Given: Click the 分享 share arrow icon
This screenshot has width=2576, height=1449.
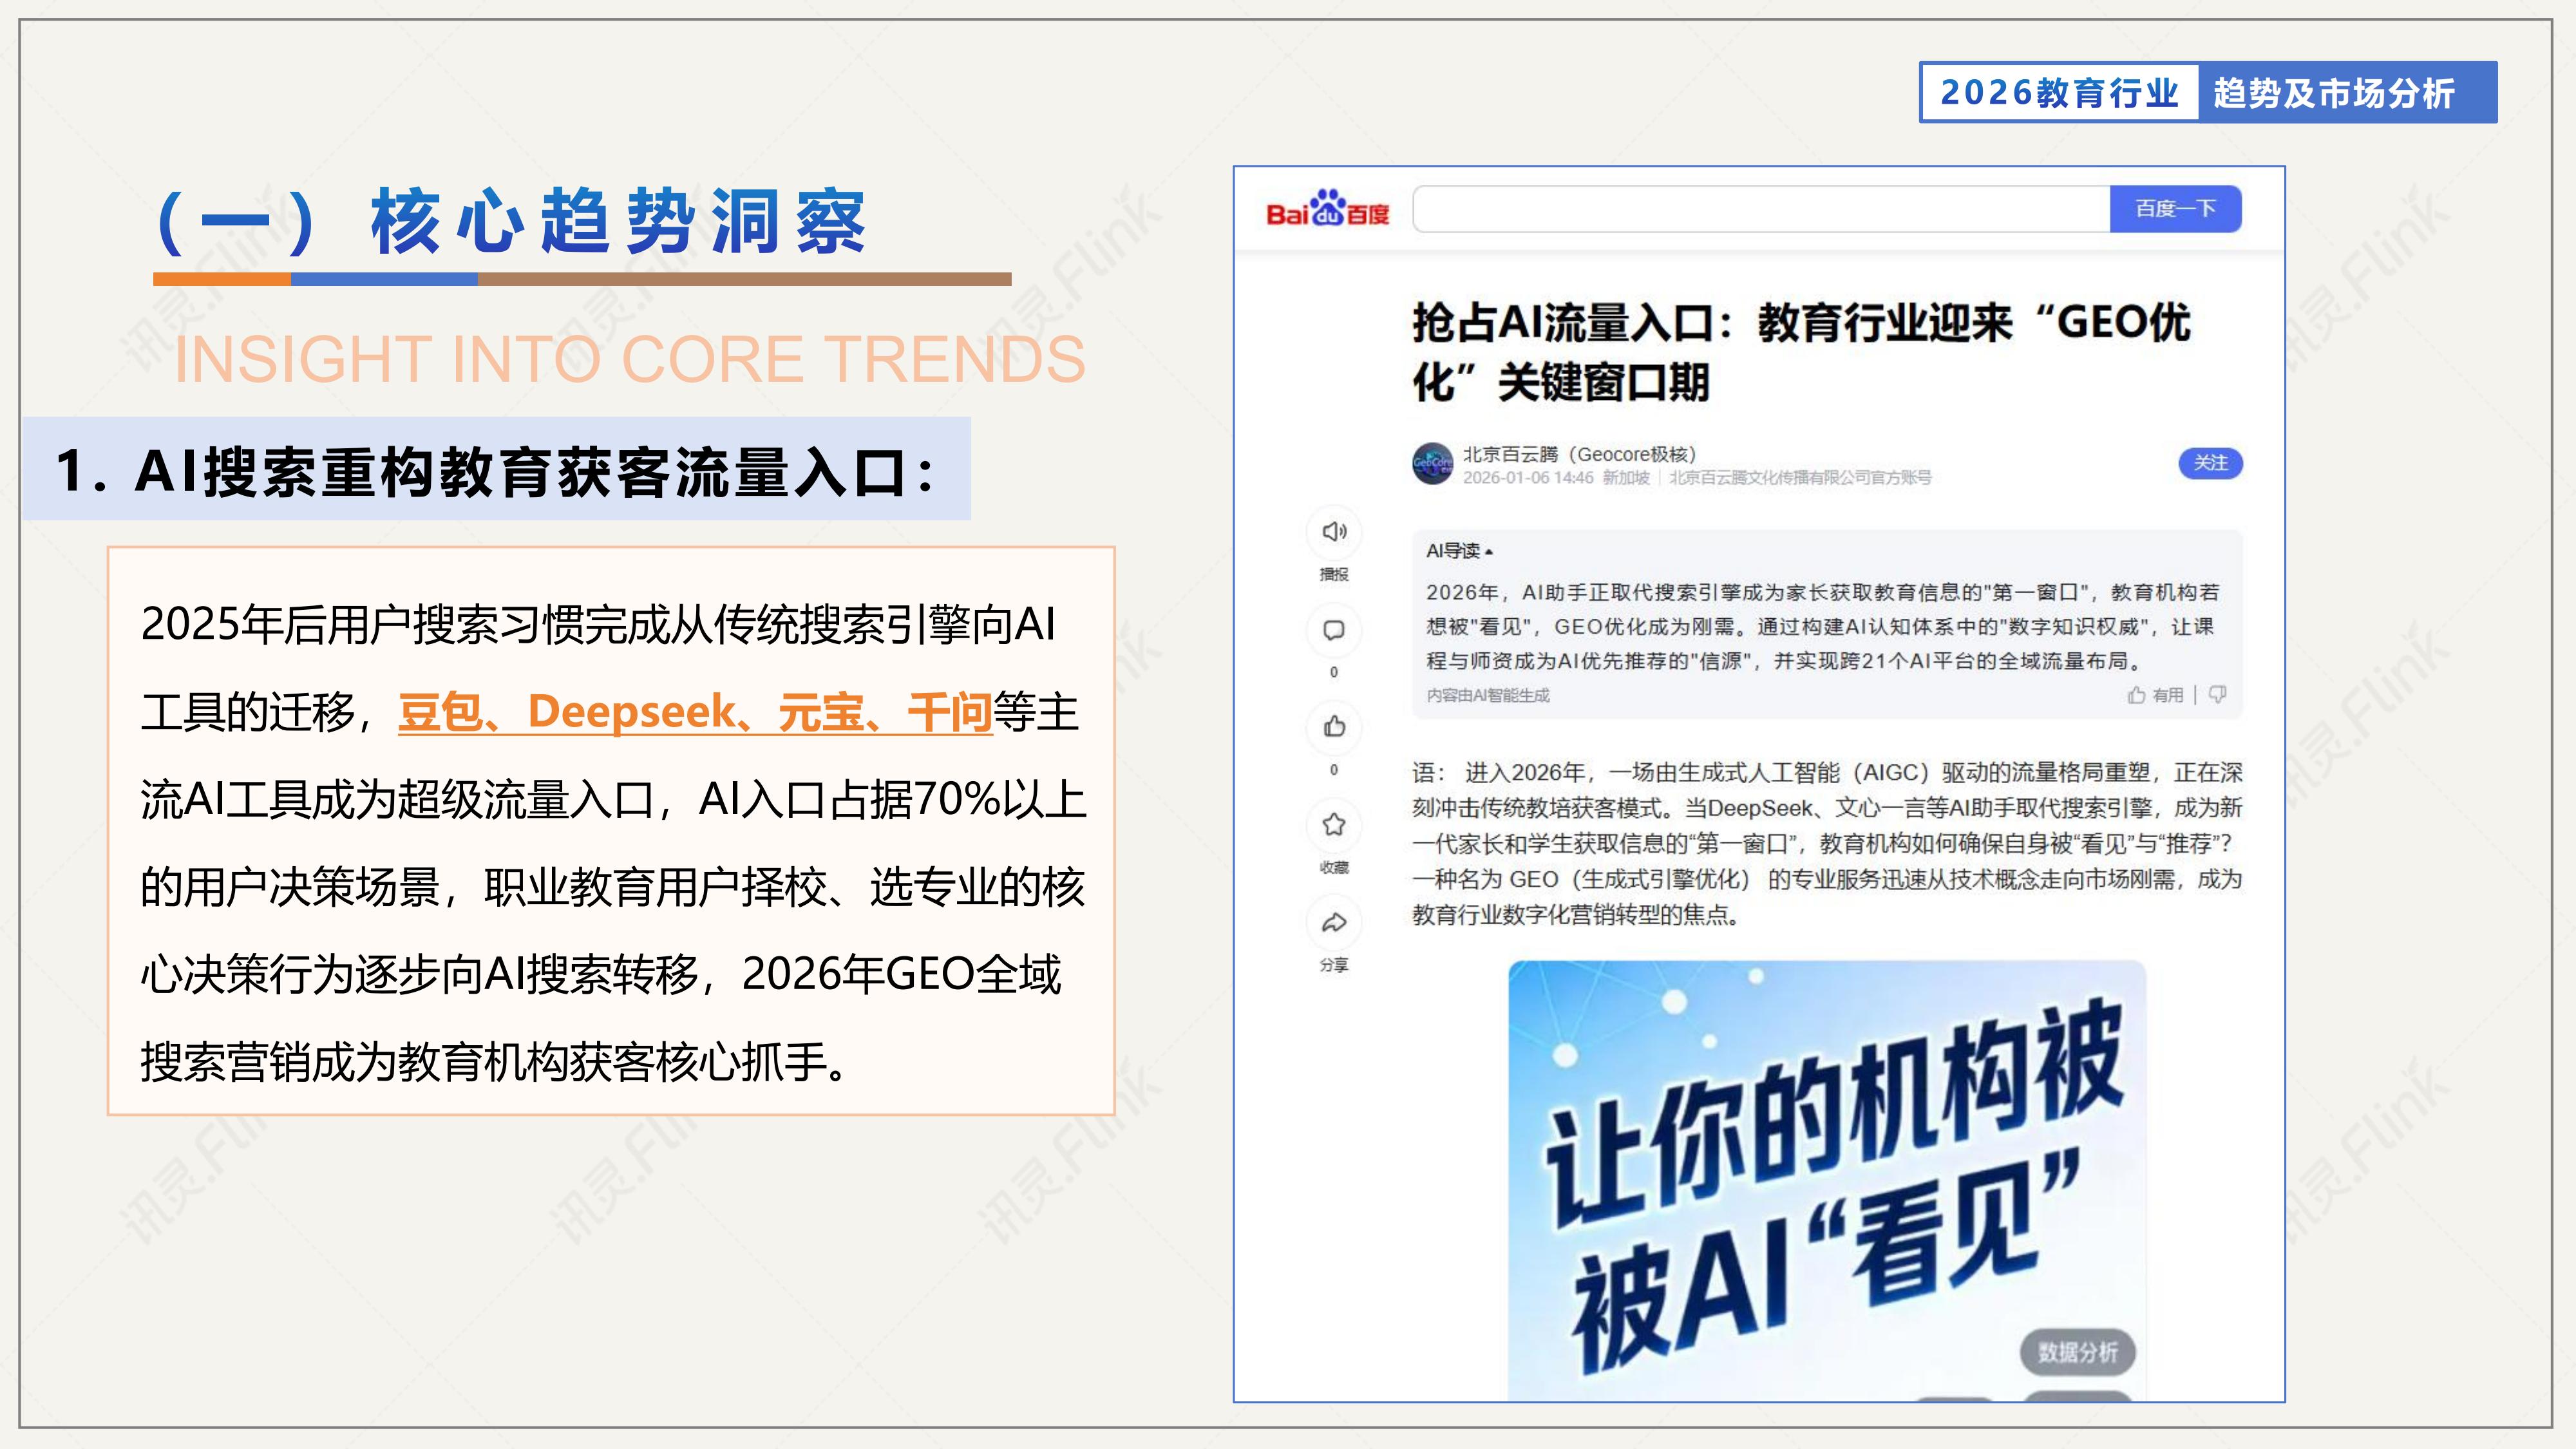Looking at the screenshot, I should (1334, 923).
